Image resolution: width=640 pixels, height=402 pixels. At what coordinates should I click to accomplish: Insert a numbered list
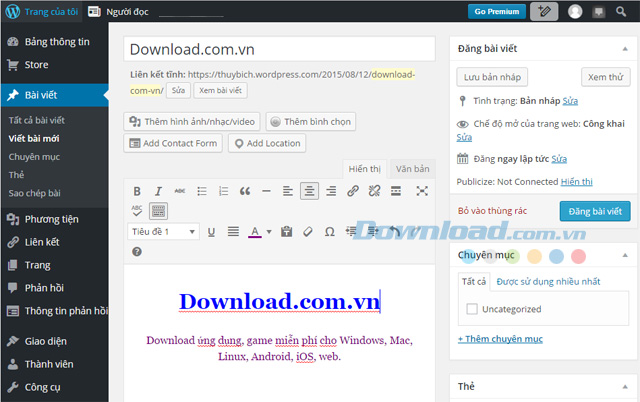[223, 191]
